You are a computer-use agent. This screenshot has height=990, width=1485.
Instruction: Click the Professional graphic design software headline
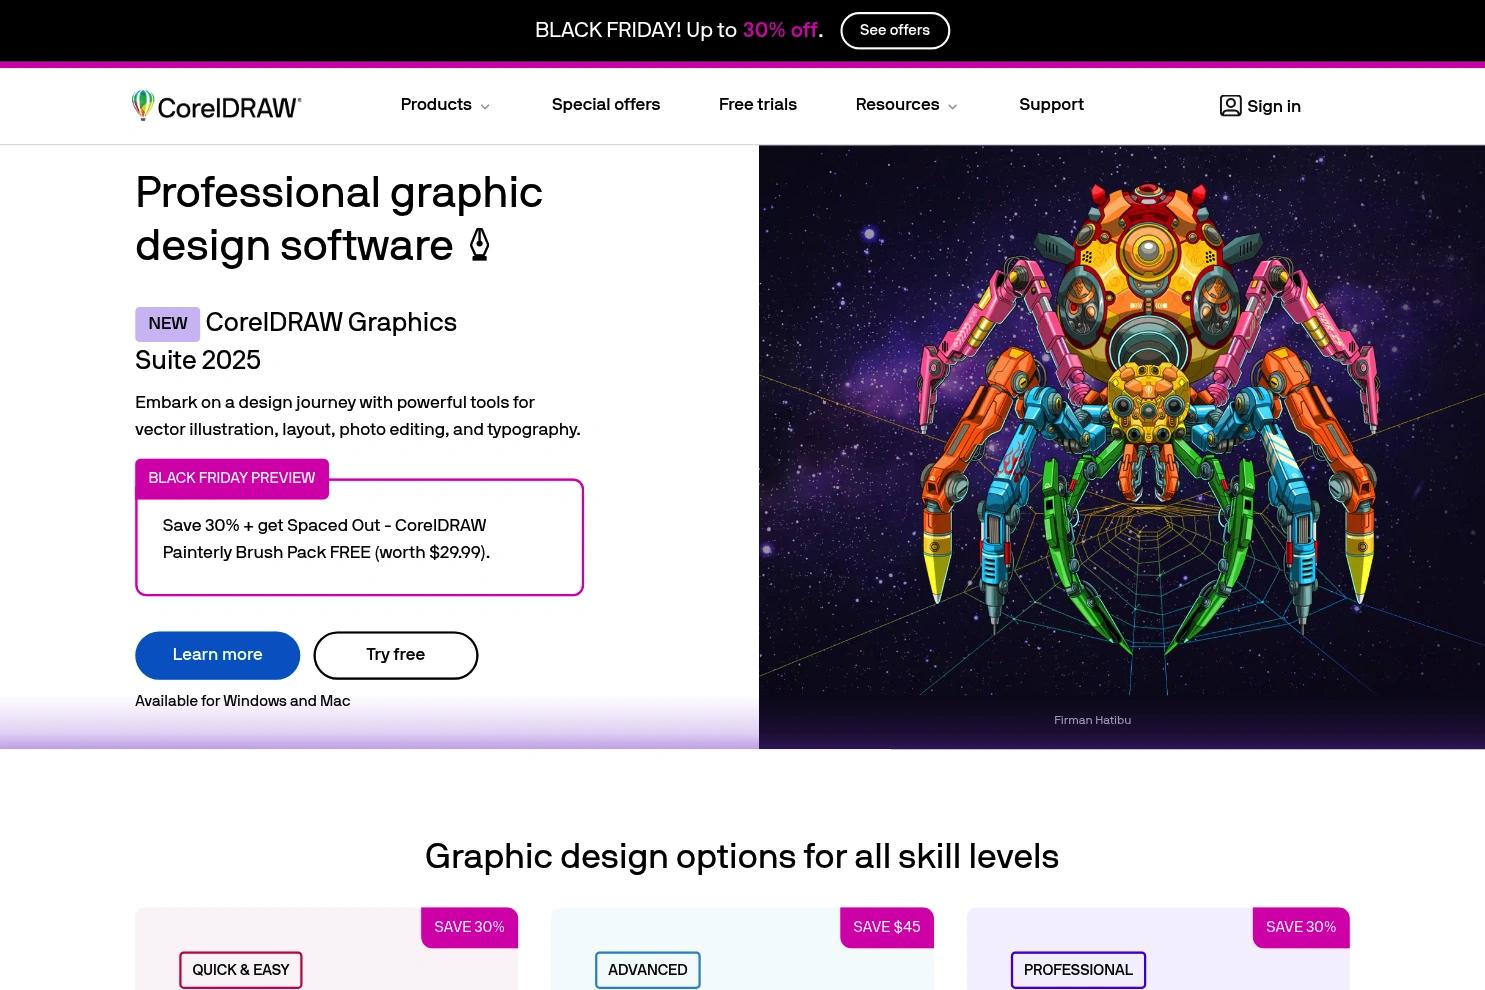pos(339,219)
